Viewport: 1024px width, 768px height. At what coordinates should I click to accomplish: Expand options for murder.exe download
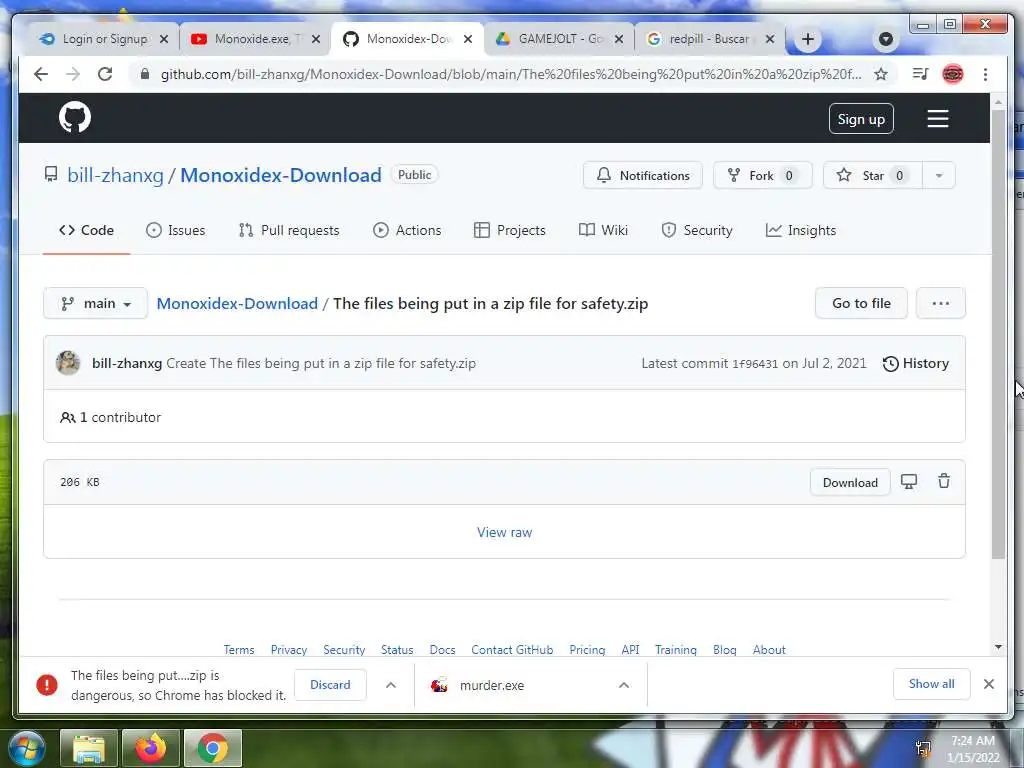pyautogui.click(x=624, y=685)
